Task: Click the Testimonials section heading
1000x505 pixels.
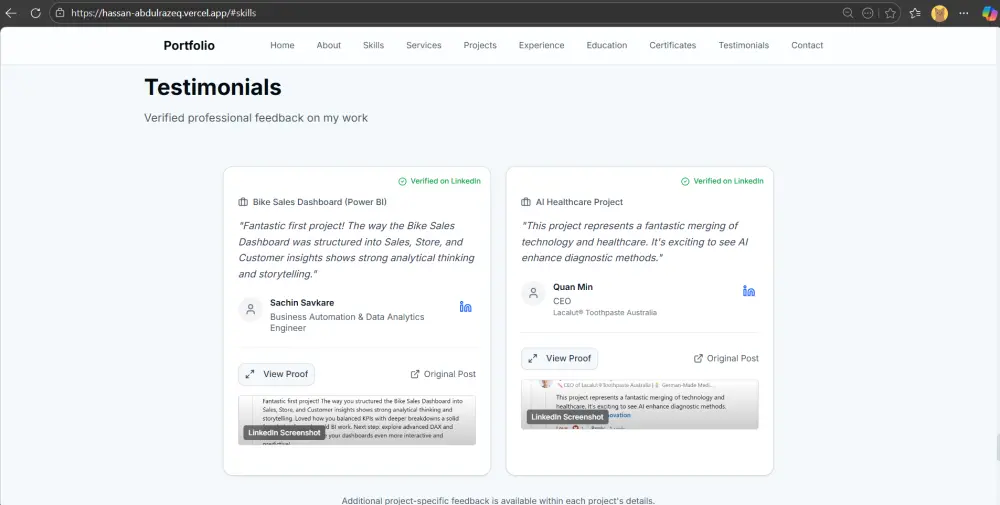Action: click(213, 87)
